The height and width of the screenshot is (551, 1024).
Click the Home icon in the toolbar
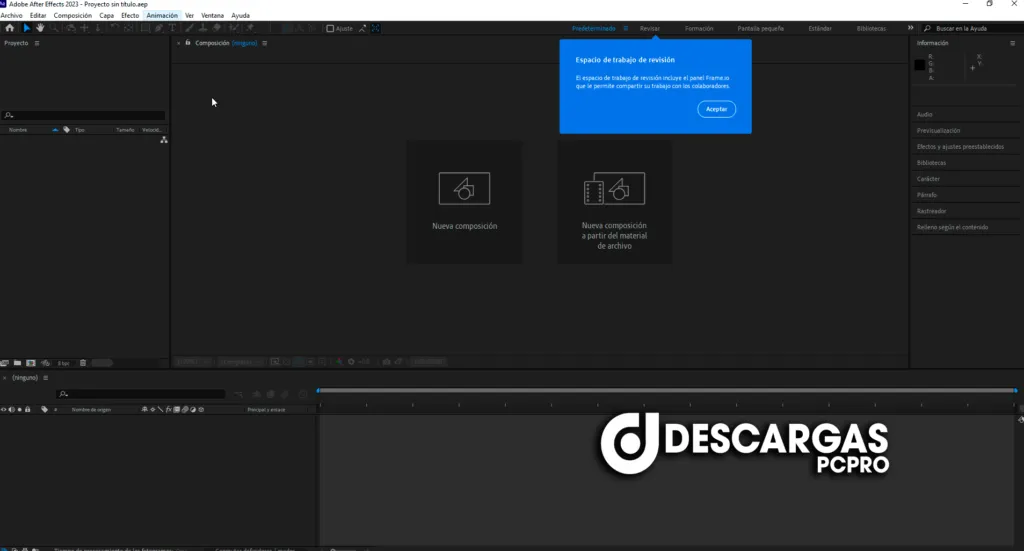[10, 28]
